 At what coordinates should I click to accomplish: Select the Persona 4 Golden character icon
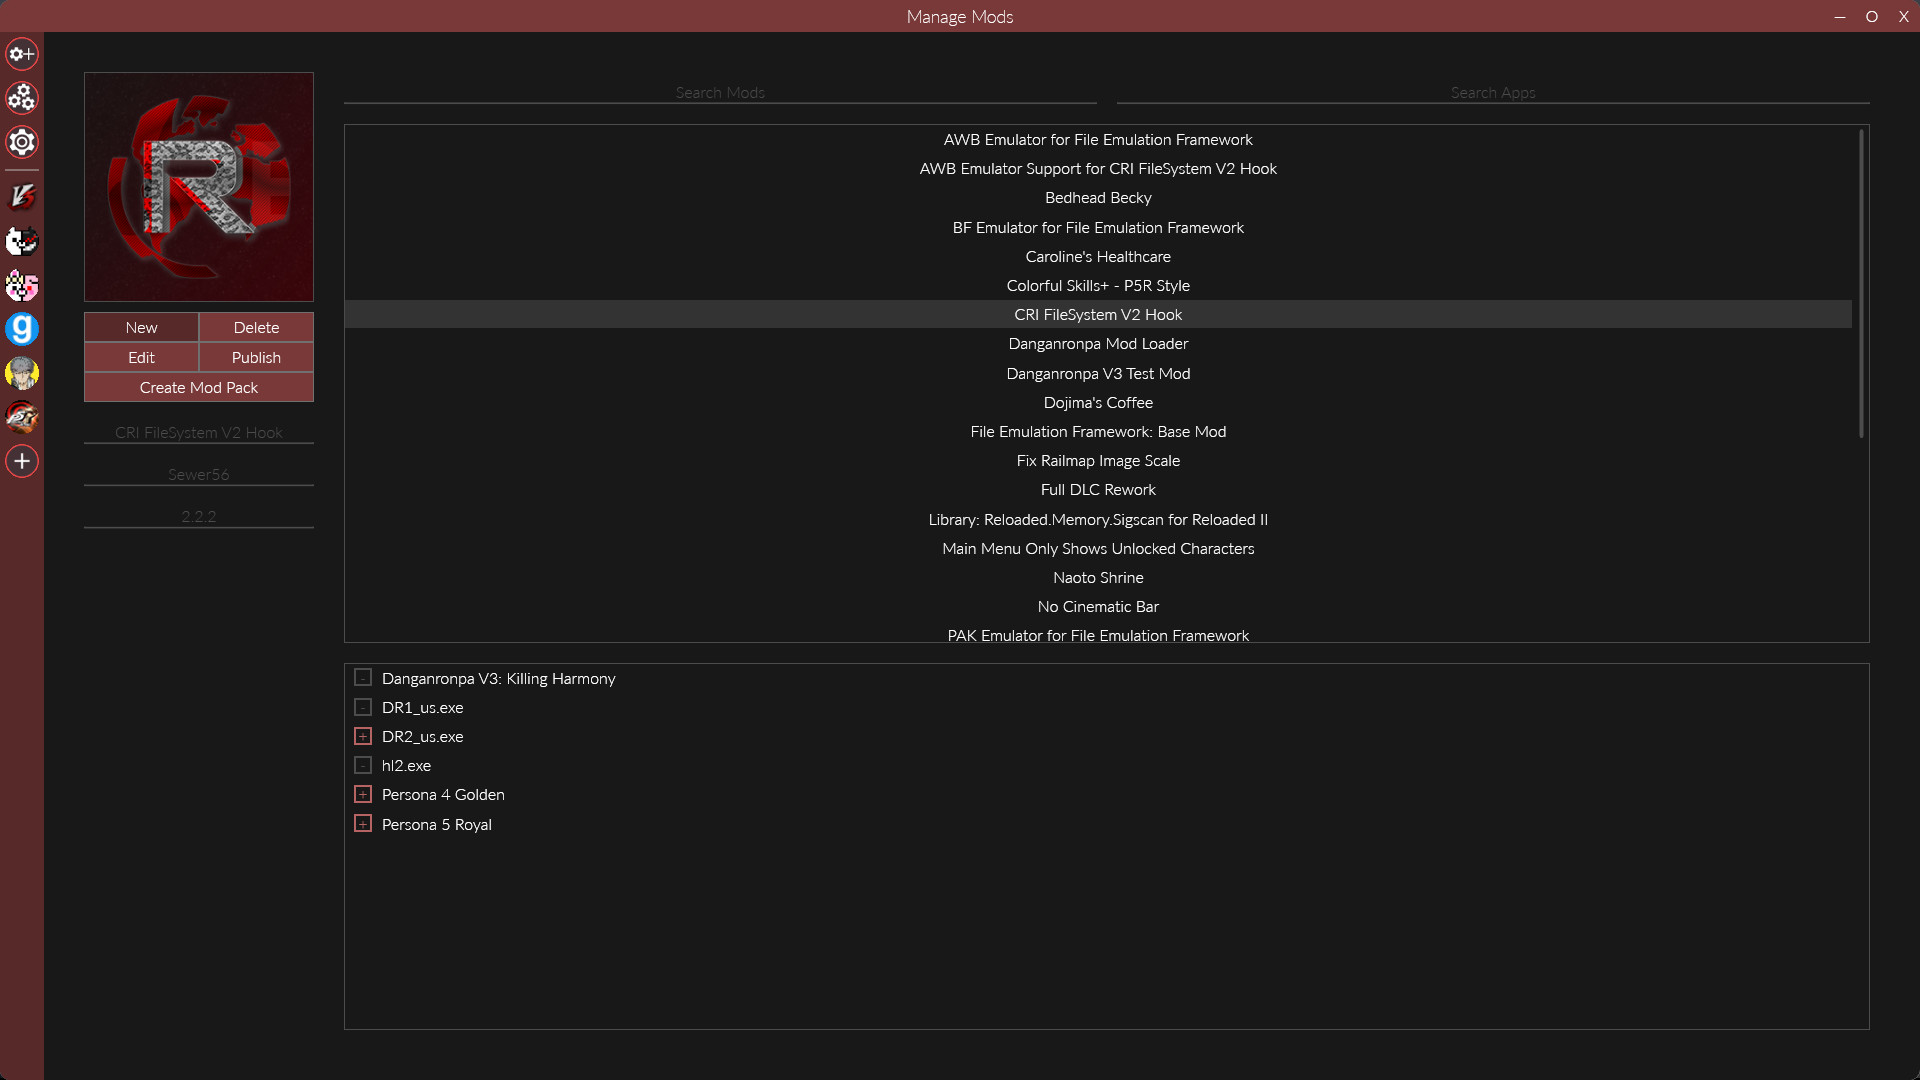22,373
